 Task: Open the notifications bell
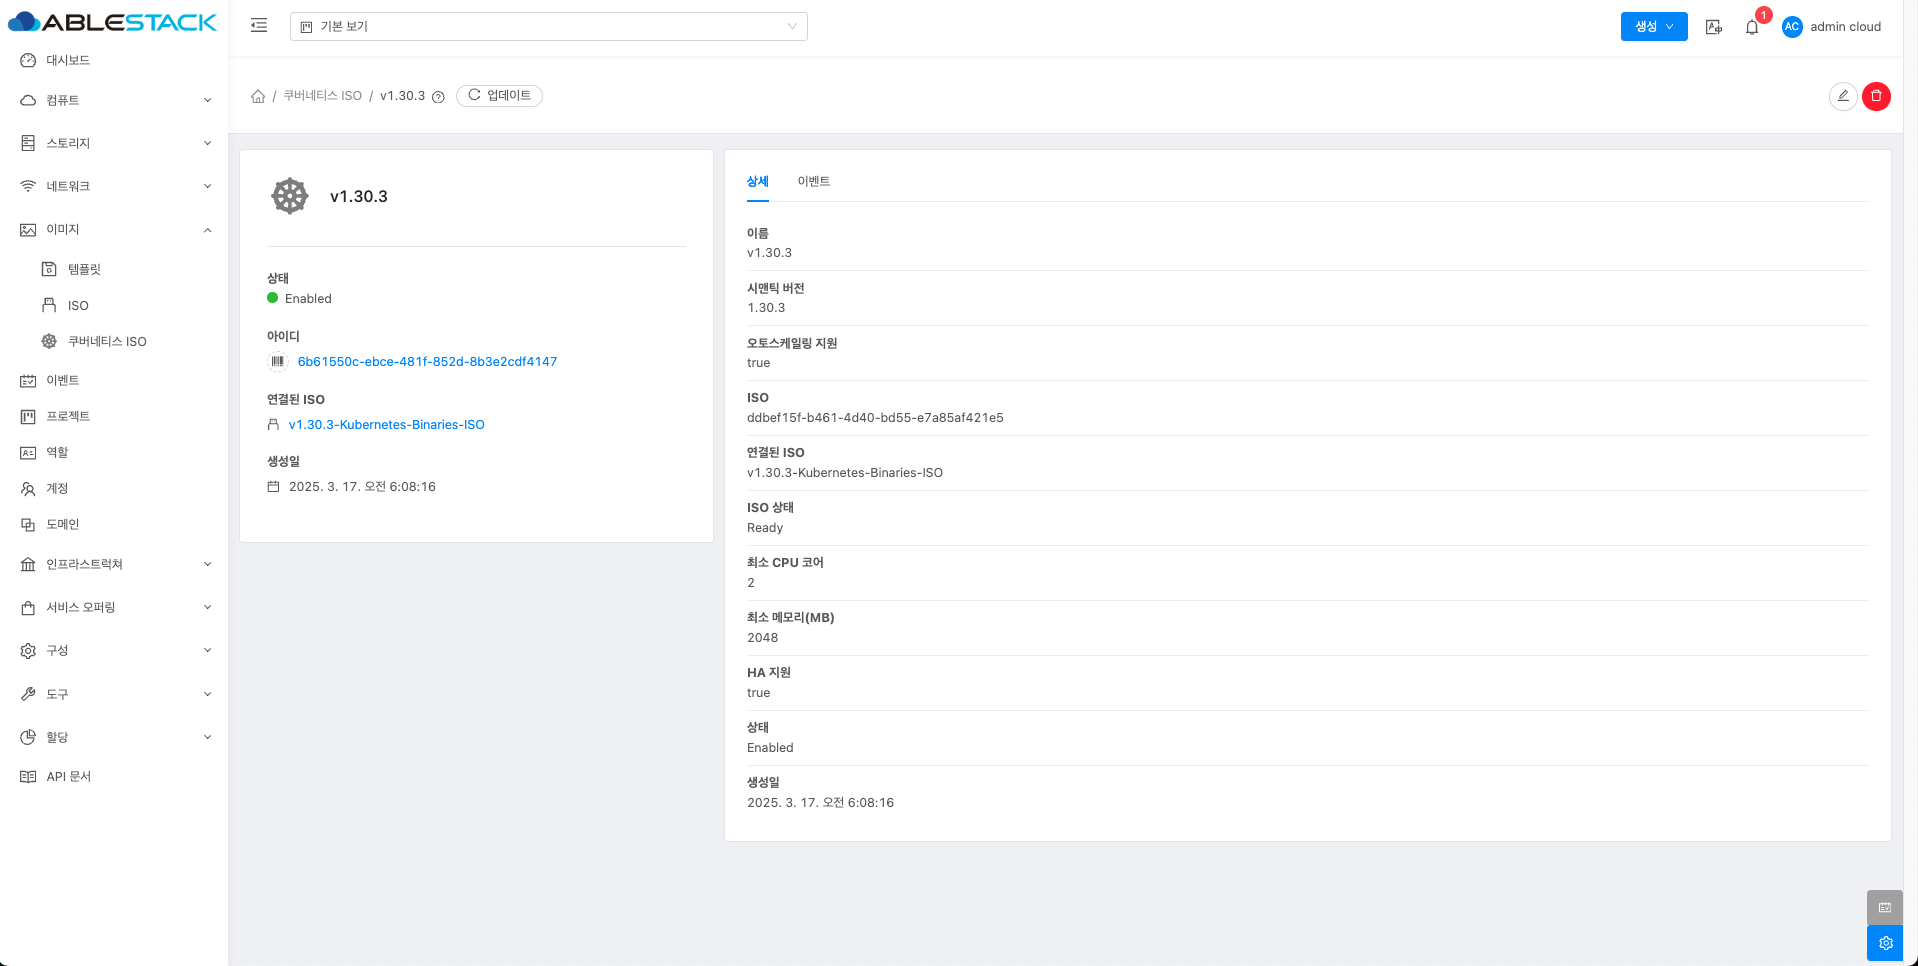click(1752, 27)
